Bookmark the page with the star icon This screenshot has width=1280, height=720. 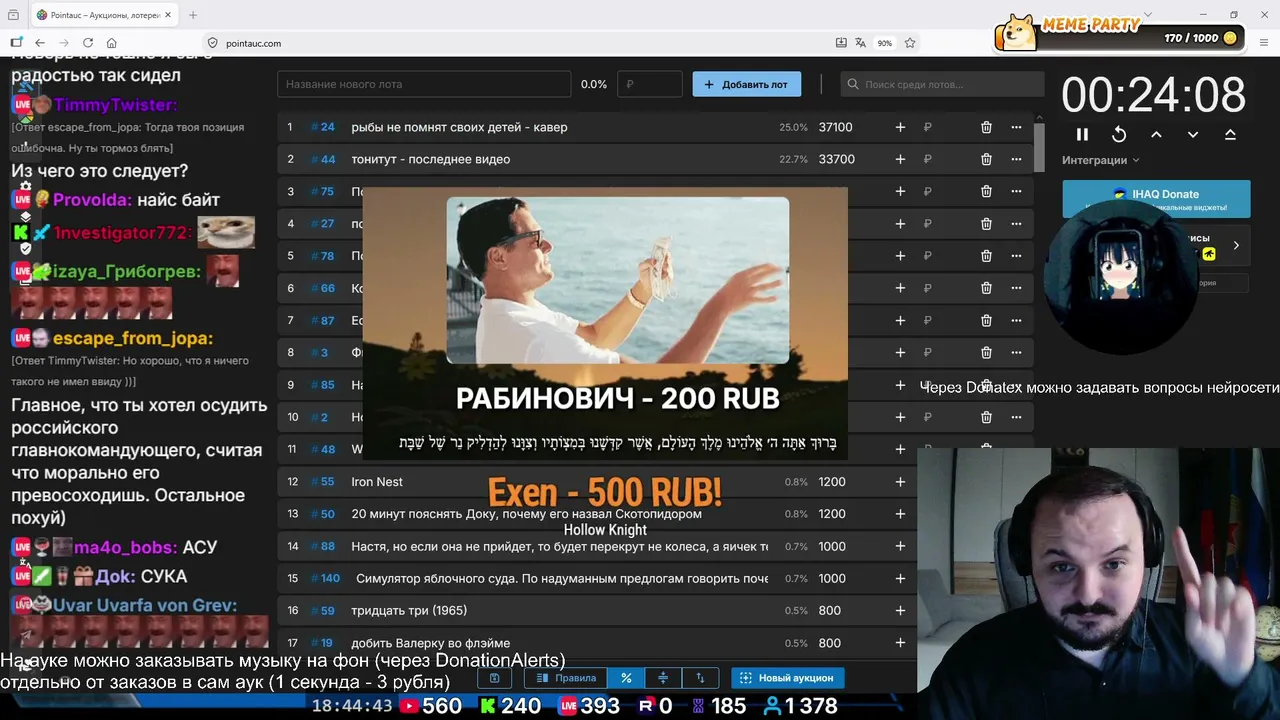point(910,43)
